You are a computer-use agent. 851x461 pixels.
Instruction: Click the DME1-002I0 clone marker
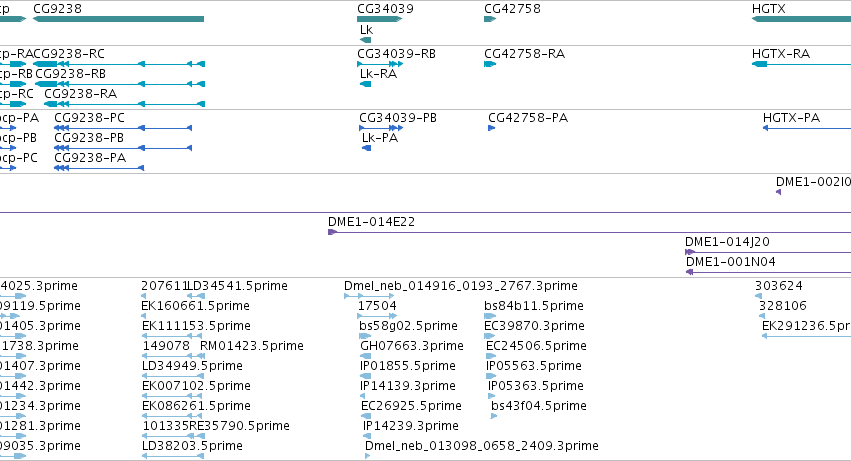pos(778,192)
